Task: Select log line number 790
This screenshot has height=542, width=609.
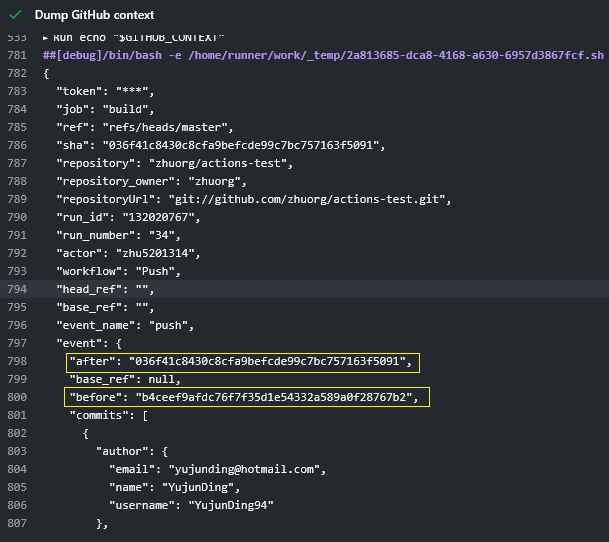Action: tap(17, 217)
